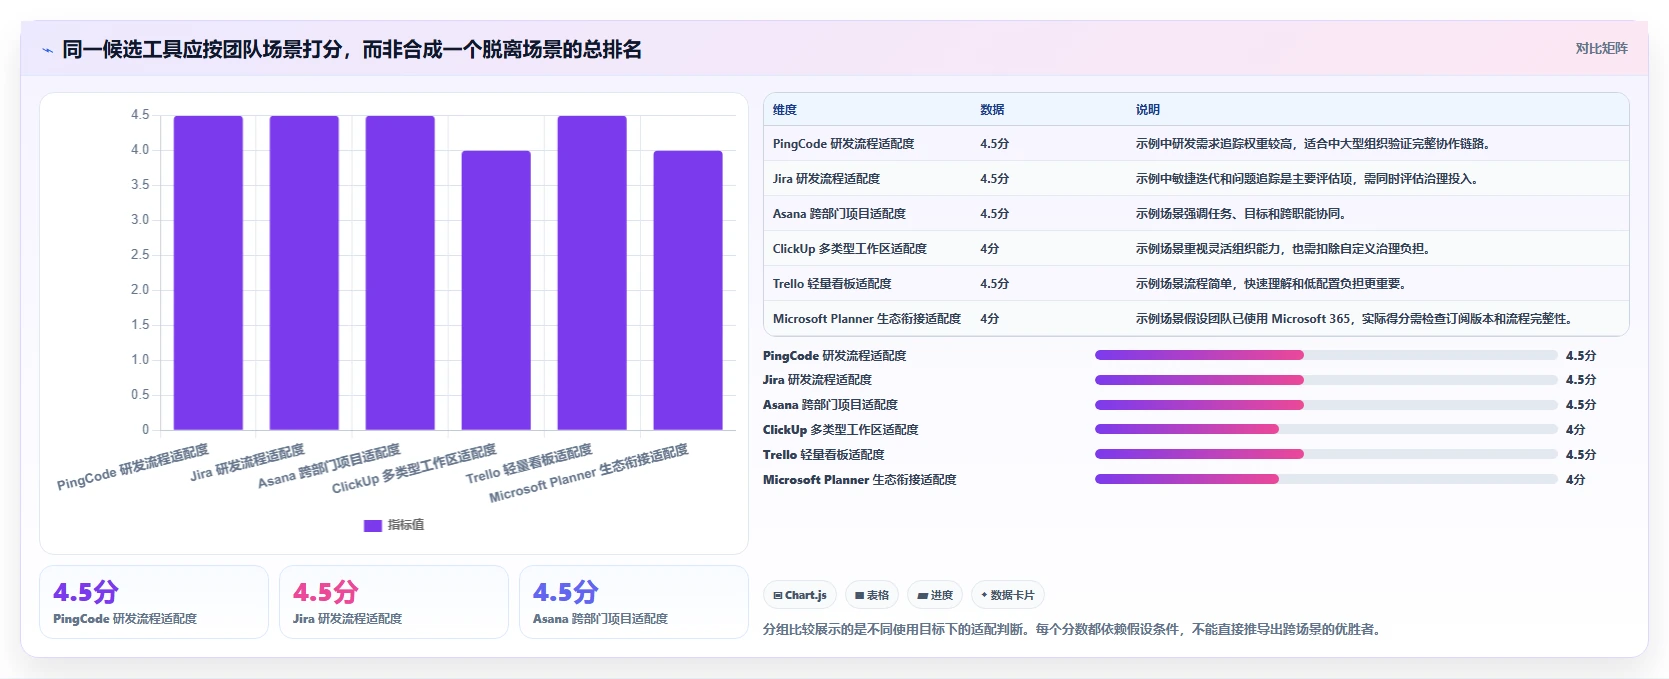Click progress list label Microsoft Planner 生态衔接适配度
The height and width of the screenshot is (679, 1669).
(859, 479)
